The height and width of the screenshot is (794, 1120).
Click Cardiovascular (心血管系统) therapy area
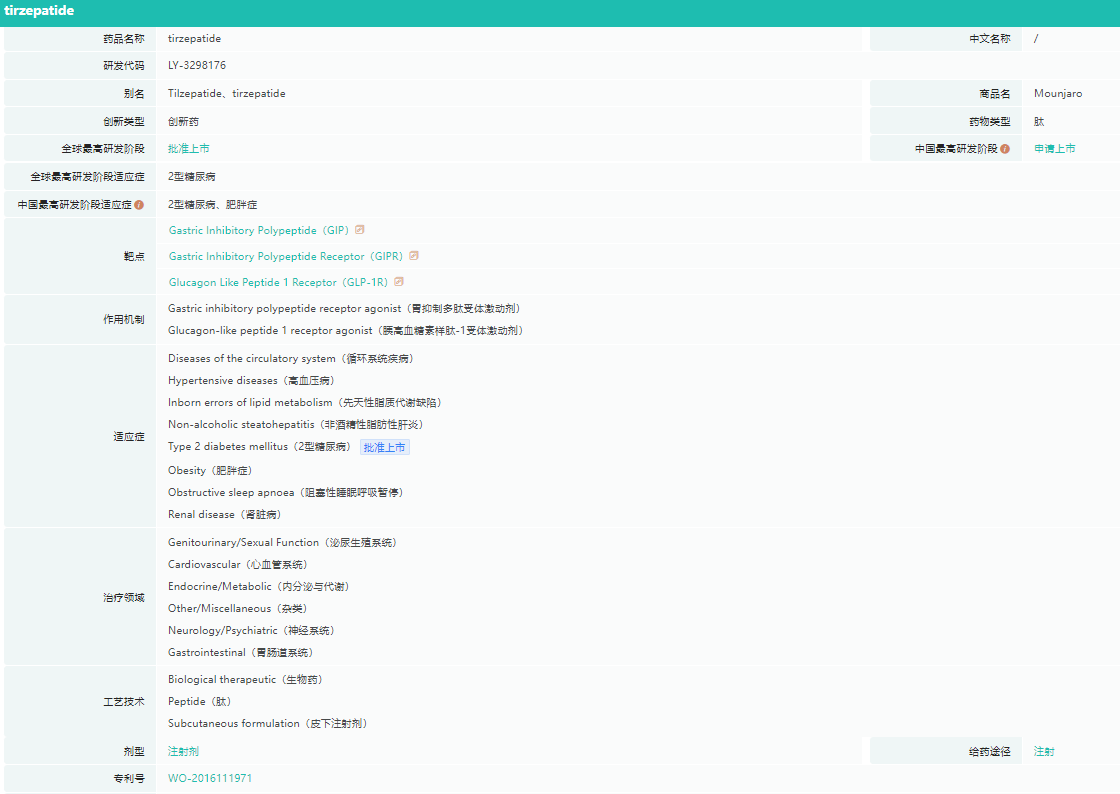(238, 565)
